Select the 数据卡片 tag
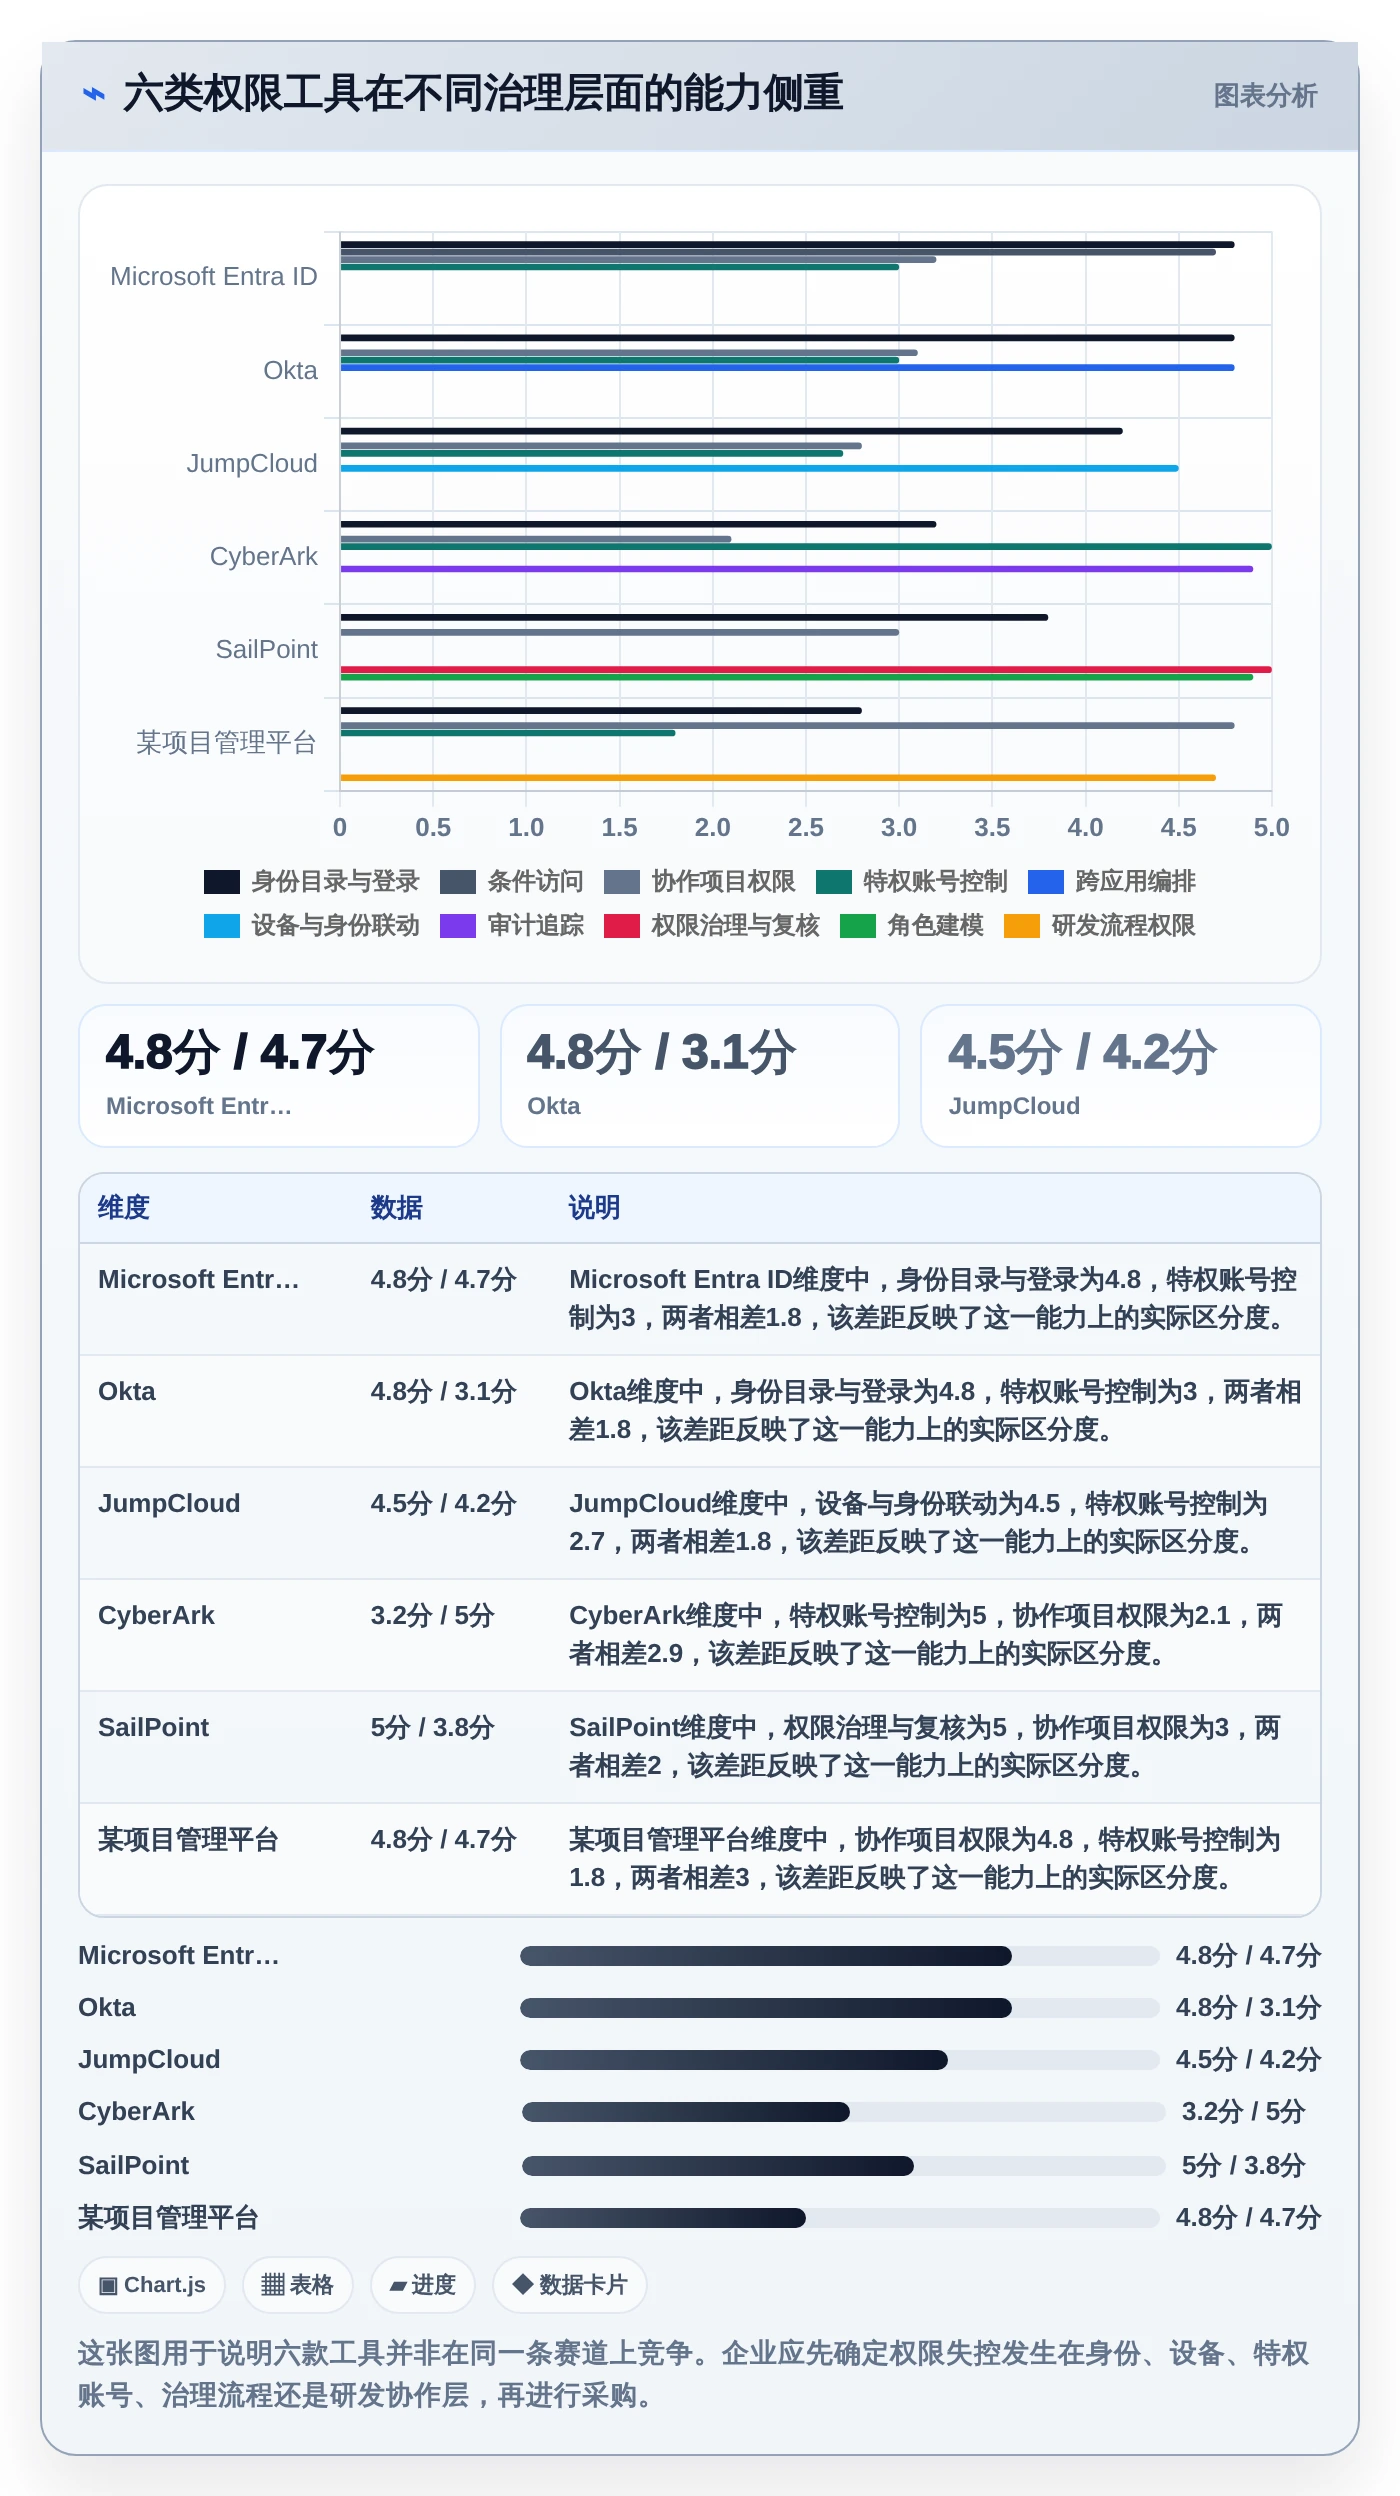 tap(569, 2285)
